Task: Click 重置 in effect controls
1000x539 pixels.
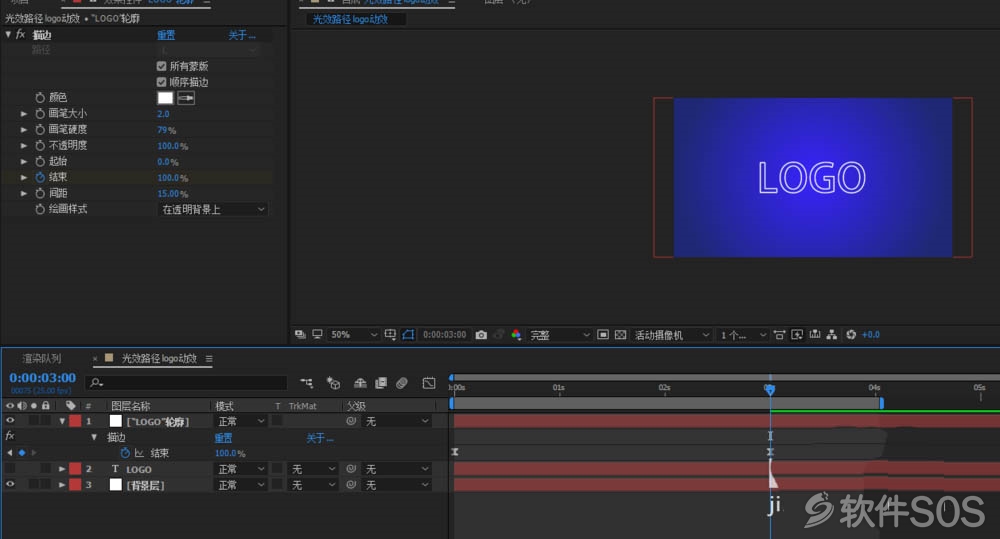Action: tap(166, 35)
